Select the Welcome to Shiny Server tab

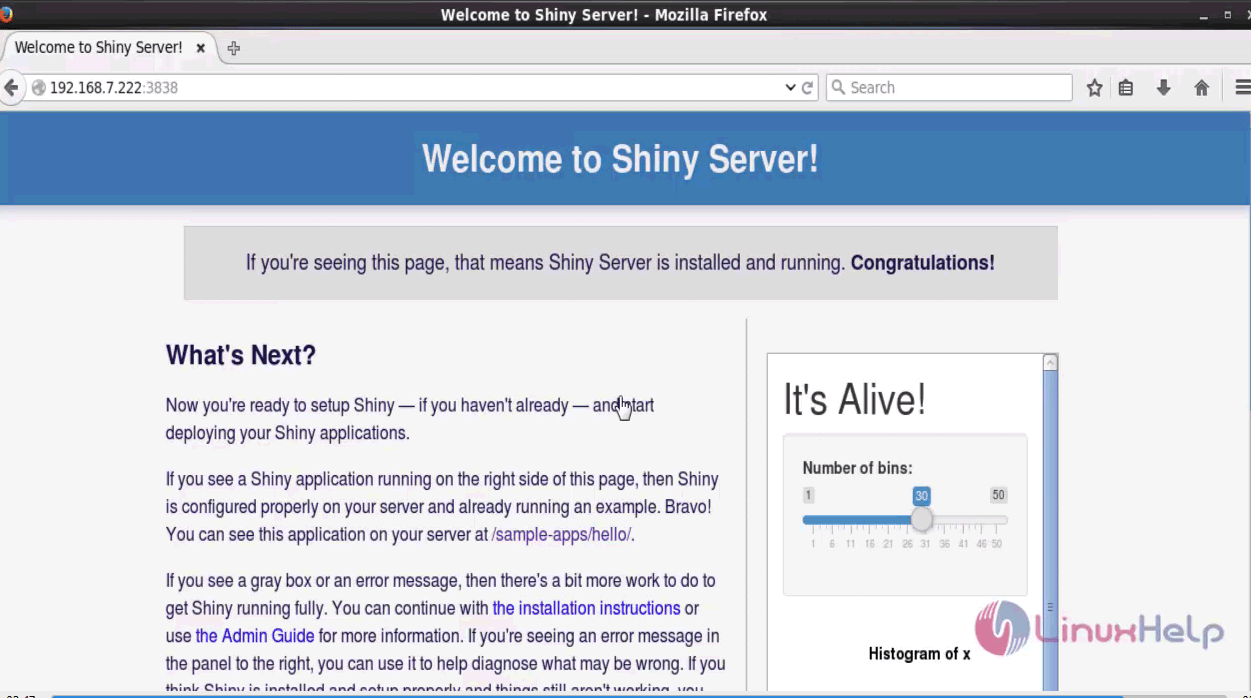point(98,47)
